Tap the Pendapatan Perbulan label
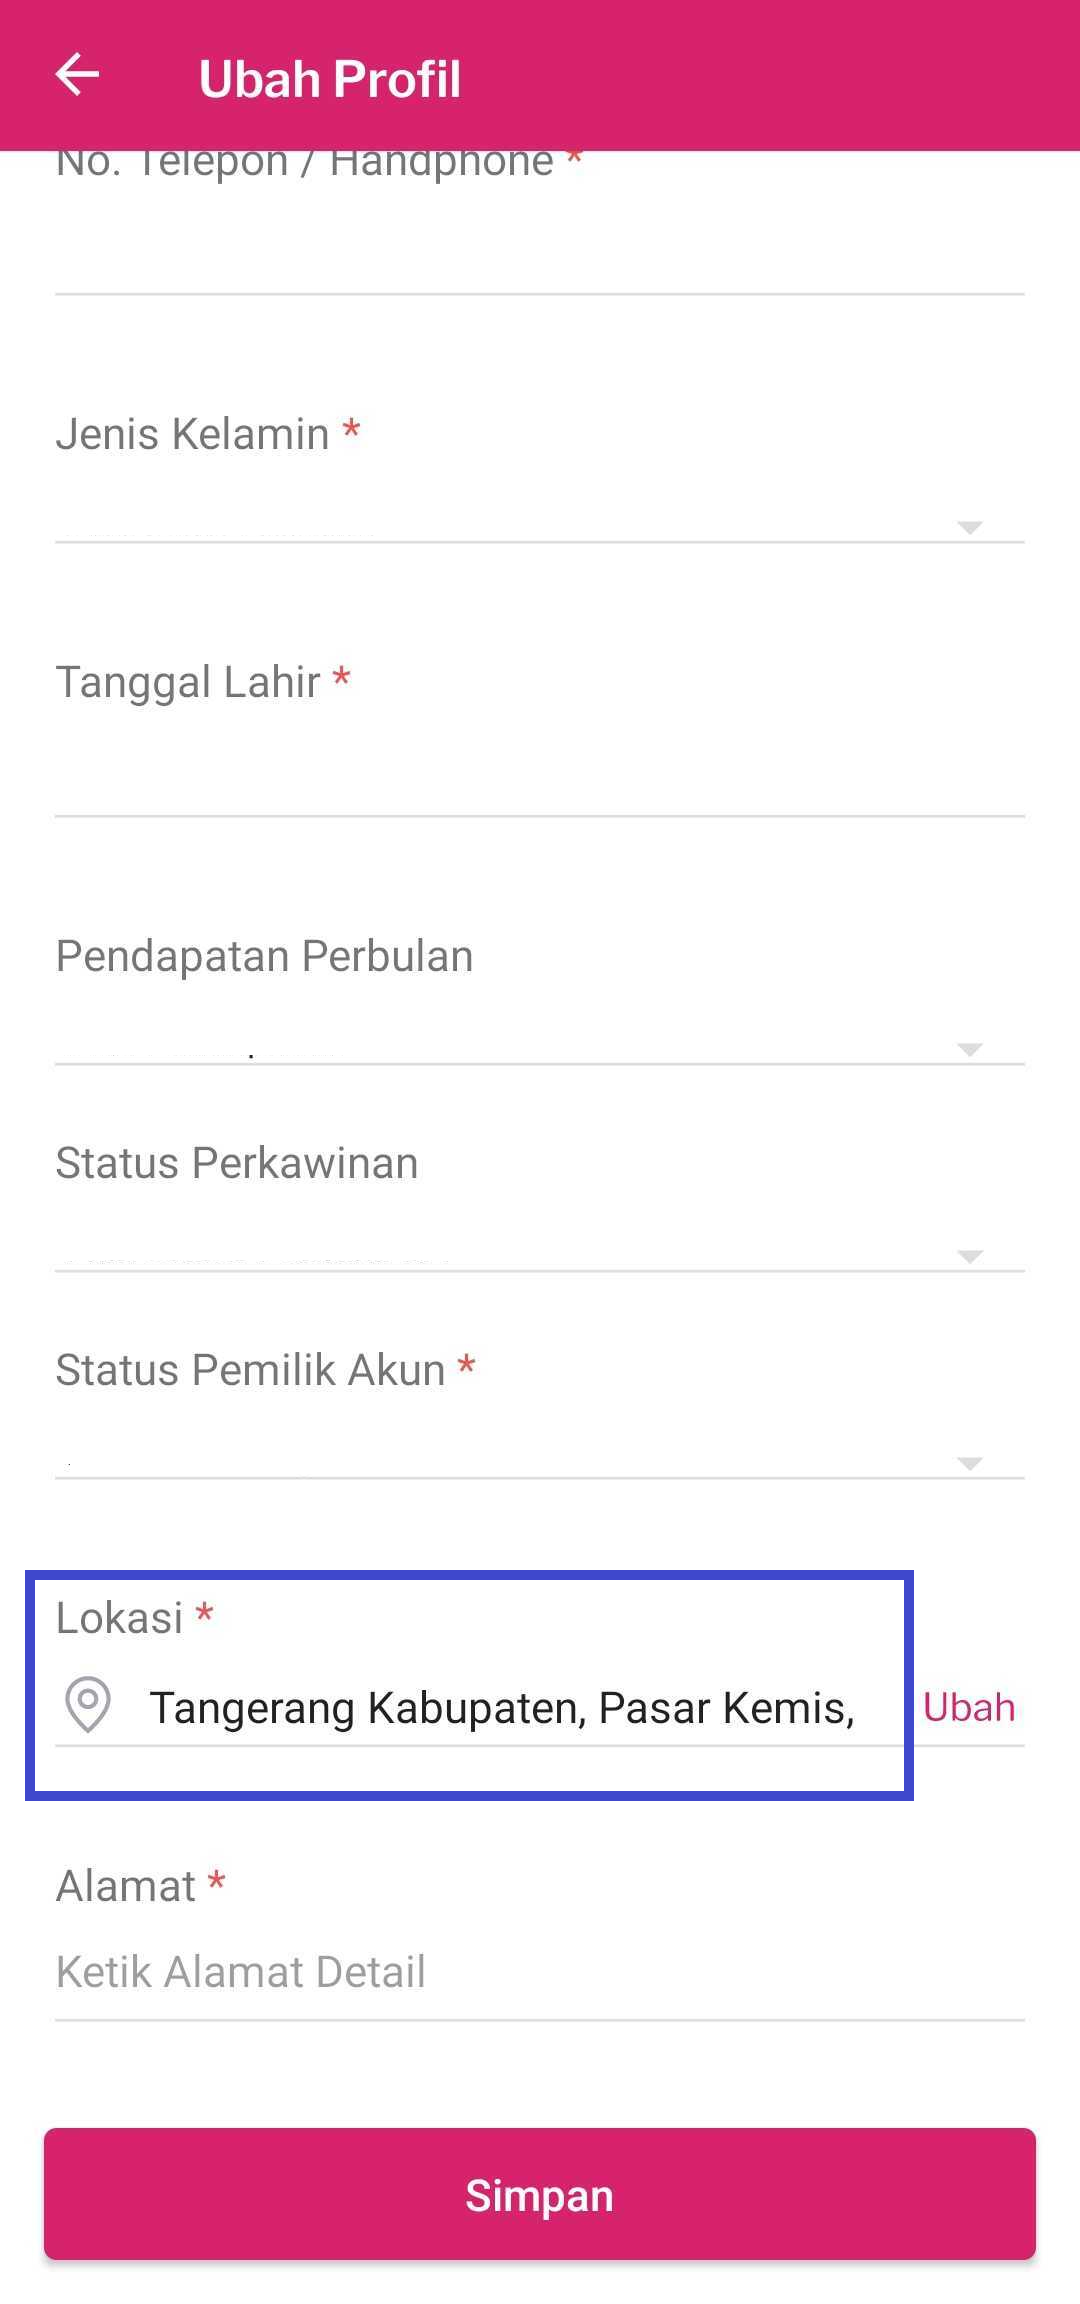Screen dimensions: 1080x2304 [264, 956]
